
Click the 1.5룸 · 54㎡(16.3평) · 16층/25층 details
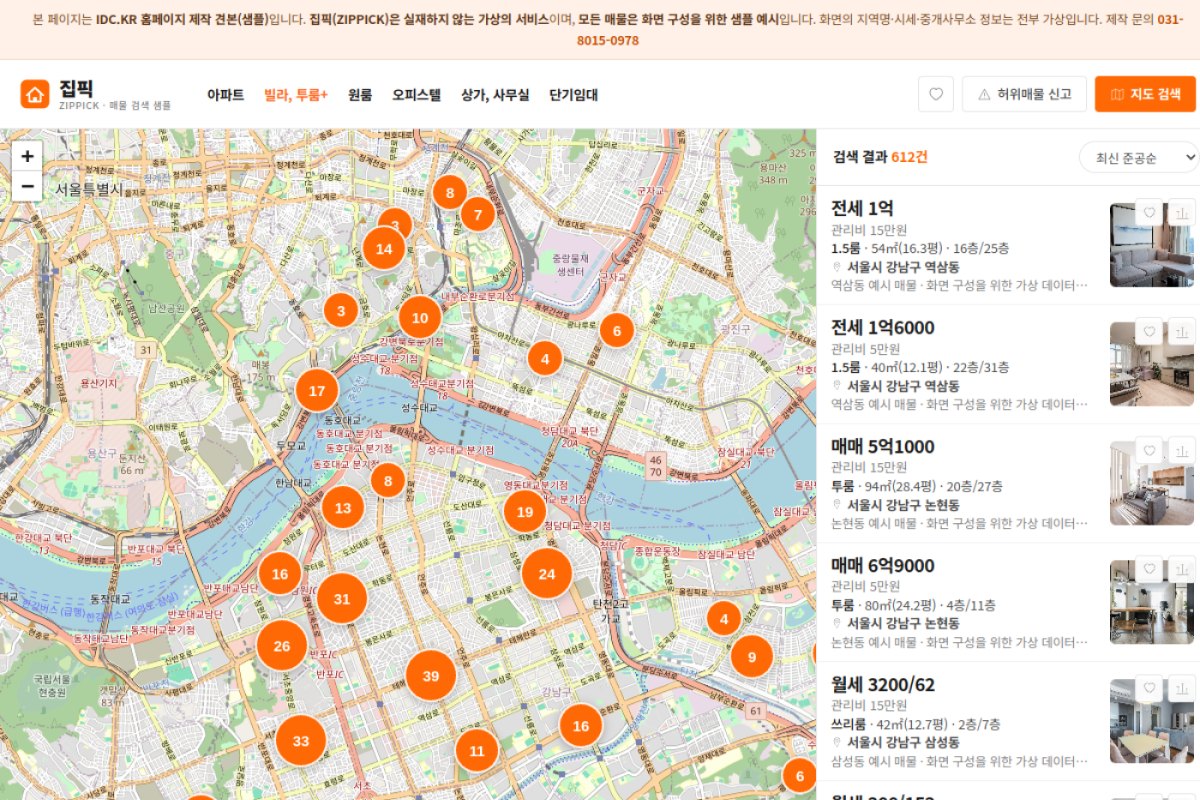(920, 248)
